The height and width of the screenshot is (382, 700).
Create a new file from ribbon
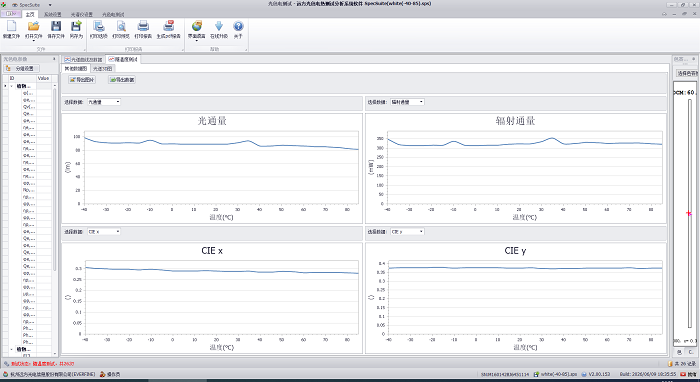pyautogui.click(x=11, y=29)
